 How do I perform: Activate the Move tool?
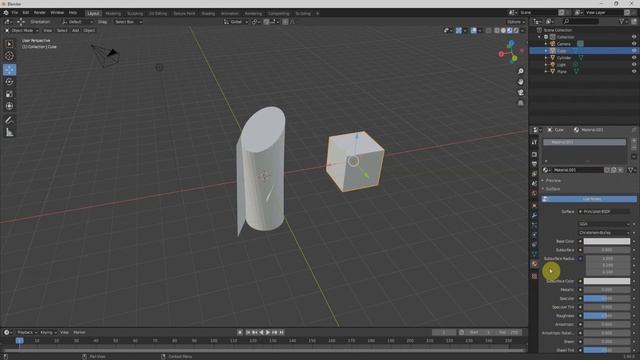(9, 69)
